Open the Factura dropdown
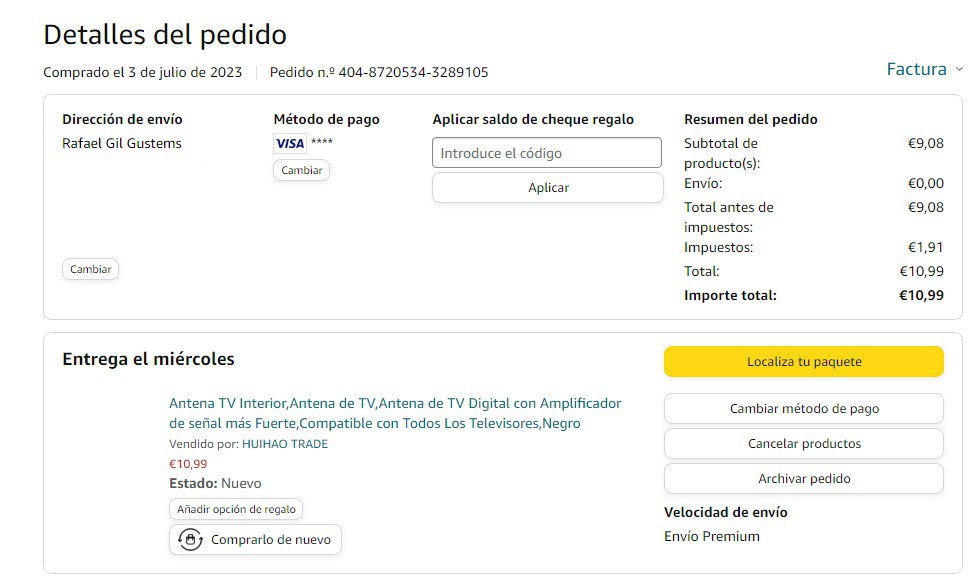This screenshot has height=585, width=980. (916, 69)
